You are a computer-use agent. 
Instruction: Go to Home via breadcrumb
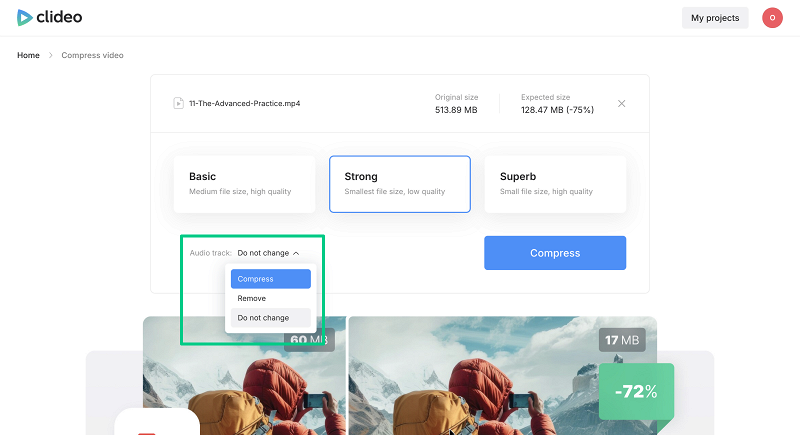pyautogui.click(x=28, y=55)
